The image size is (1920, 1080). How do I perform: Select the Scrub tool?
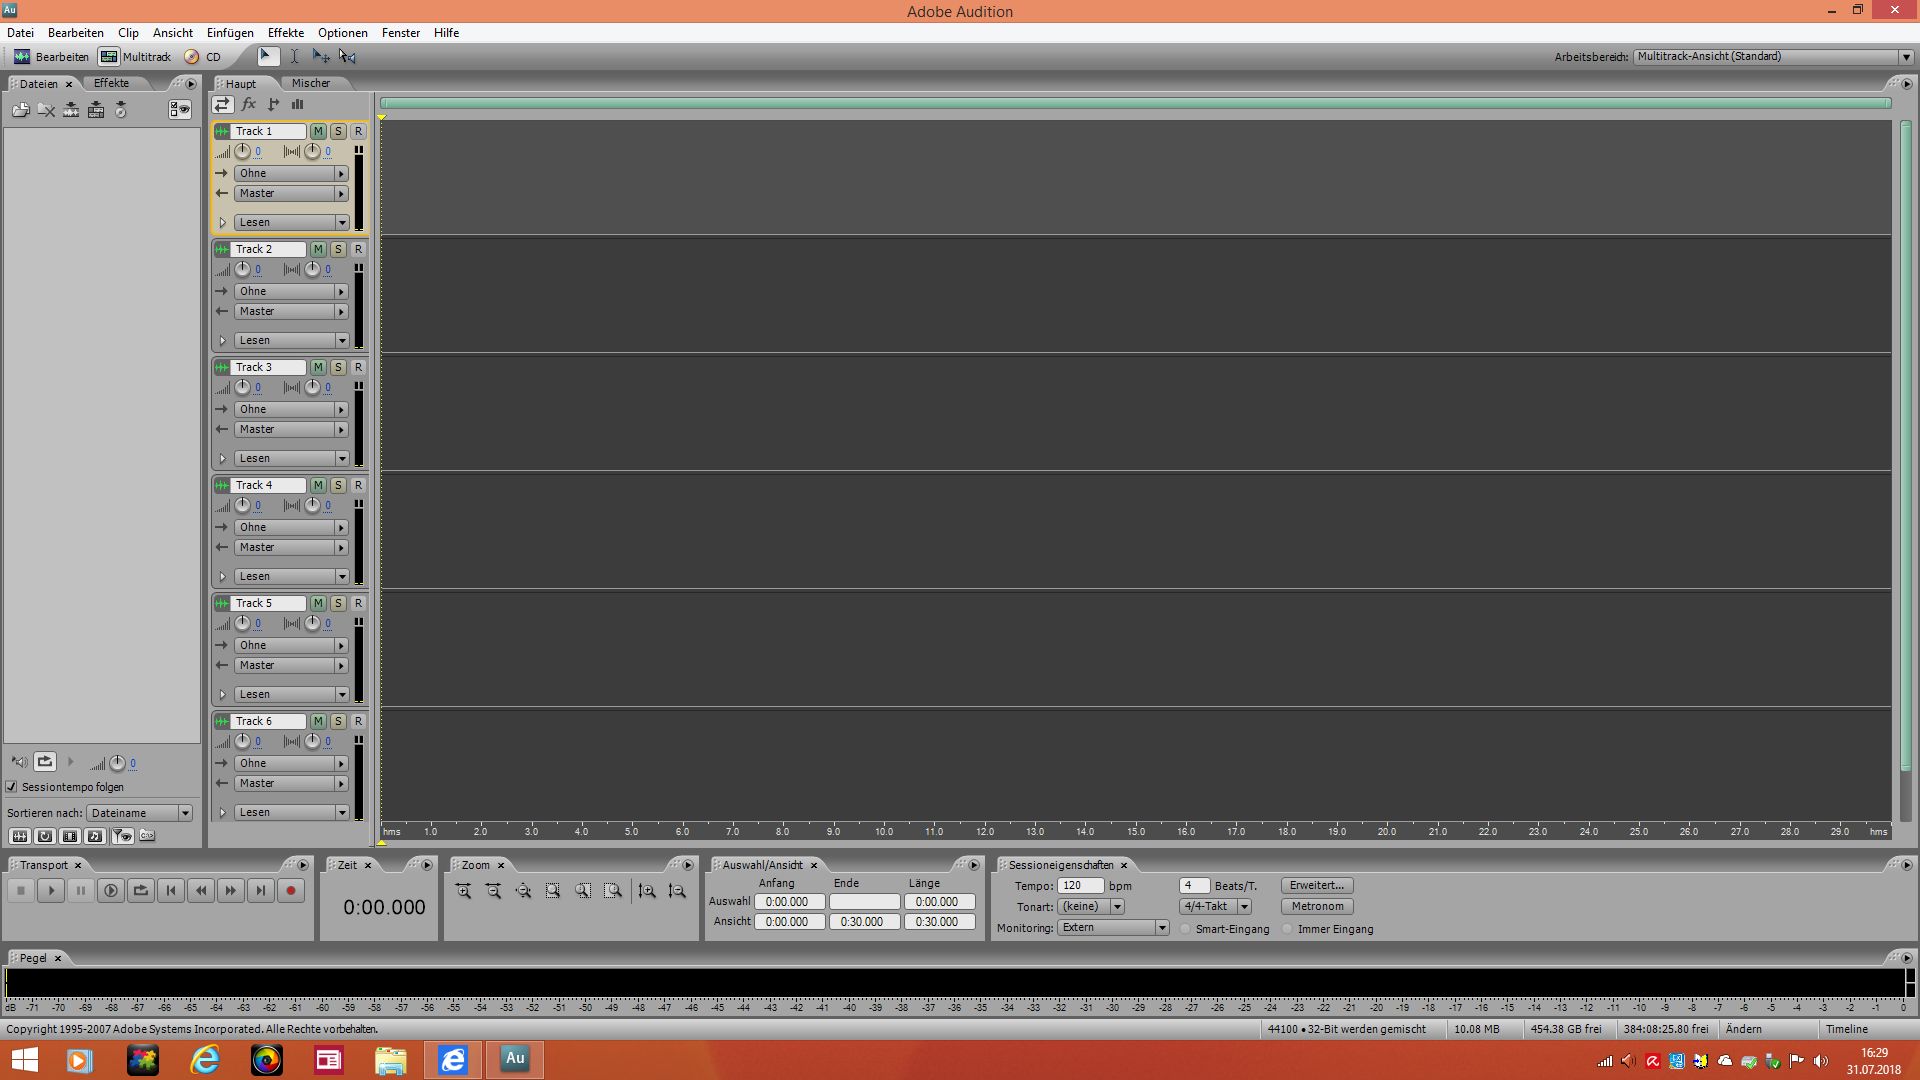[x=347, y=56]
